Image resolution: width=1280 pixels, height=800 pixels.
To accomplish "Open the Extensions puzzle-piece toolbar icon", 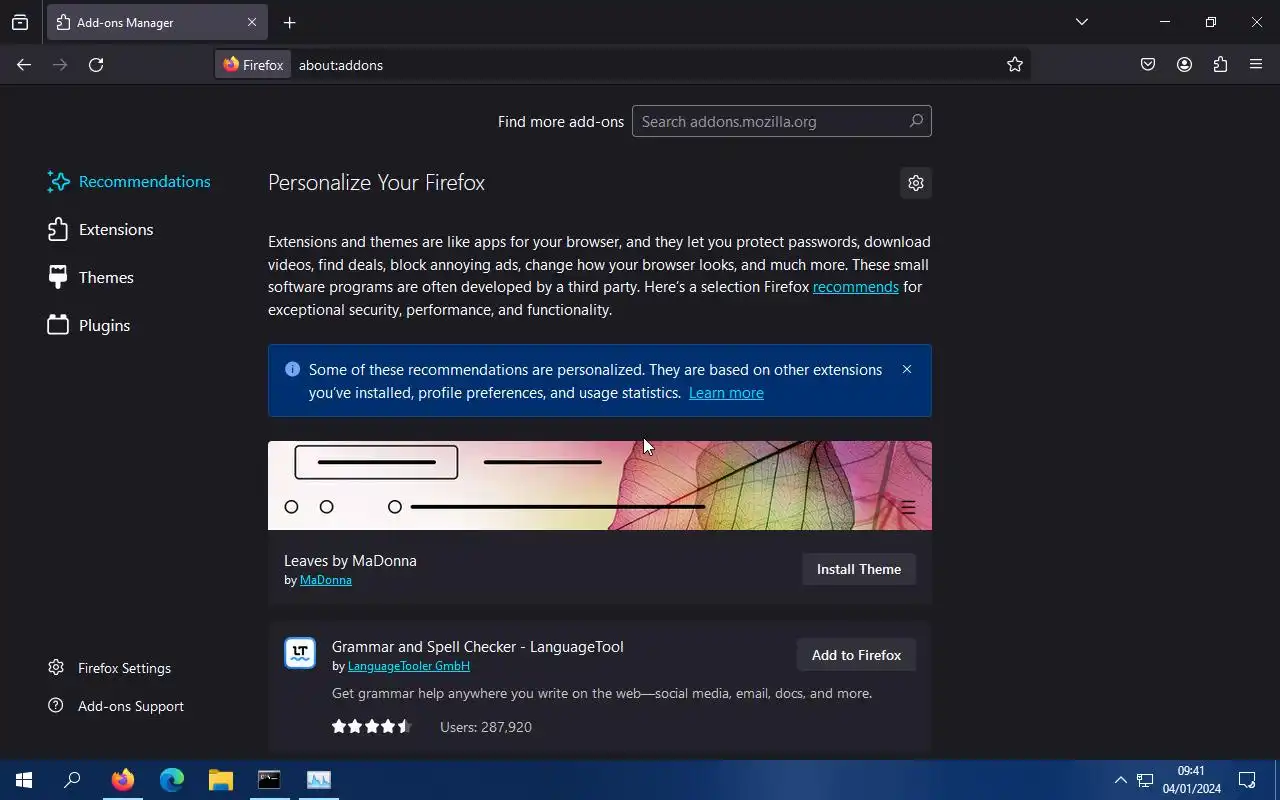I will pos(1220,65).
